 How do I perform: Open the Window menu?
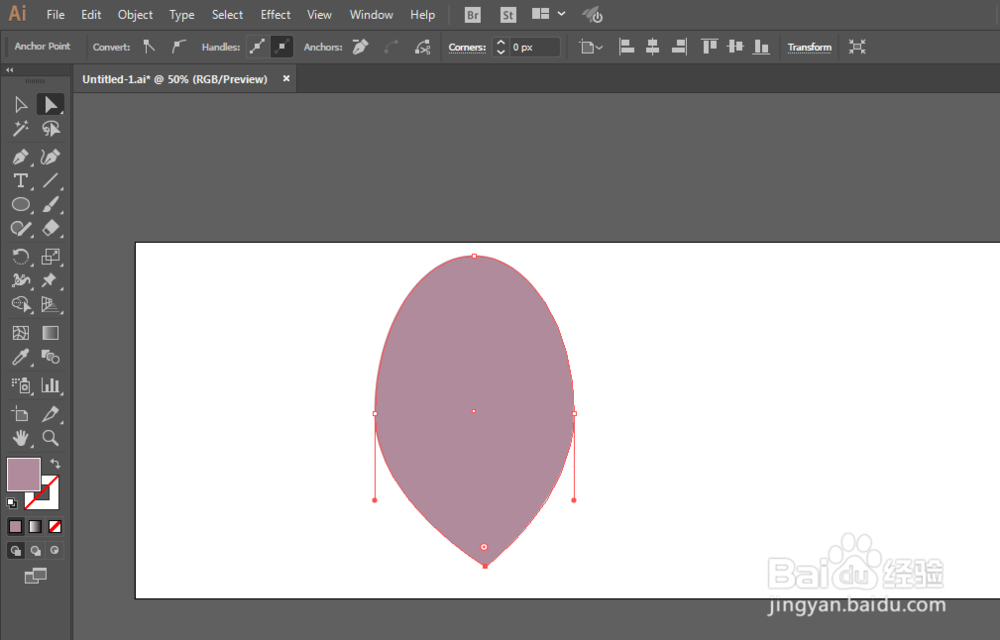coord(371,15)
